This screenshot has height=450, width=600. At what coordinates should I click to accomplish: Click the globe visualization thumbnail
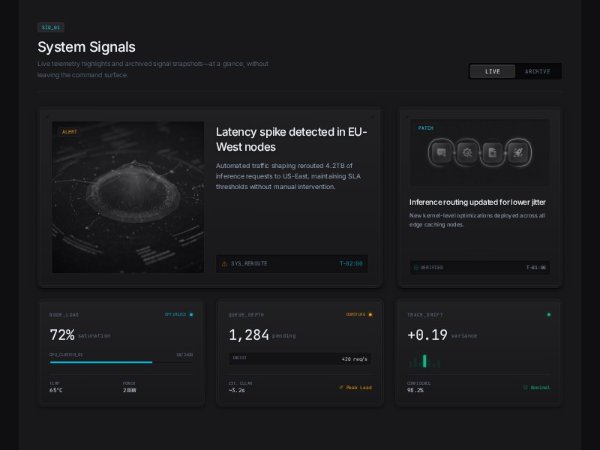click(127, 196)
